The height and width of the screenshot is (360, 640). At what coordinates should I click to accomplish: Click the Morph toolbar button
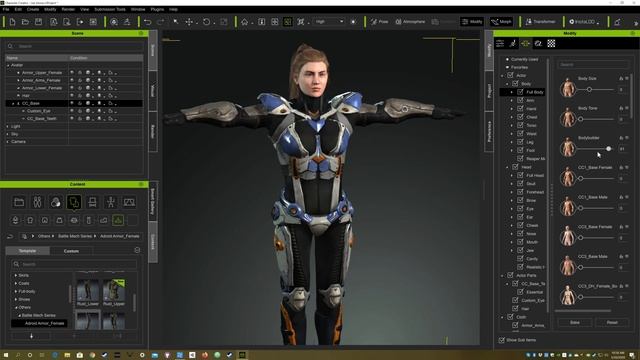coord(501,22)
